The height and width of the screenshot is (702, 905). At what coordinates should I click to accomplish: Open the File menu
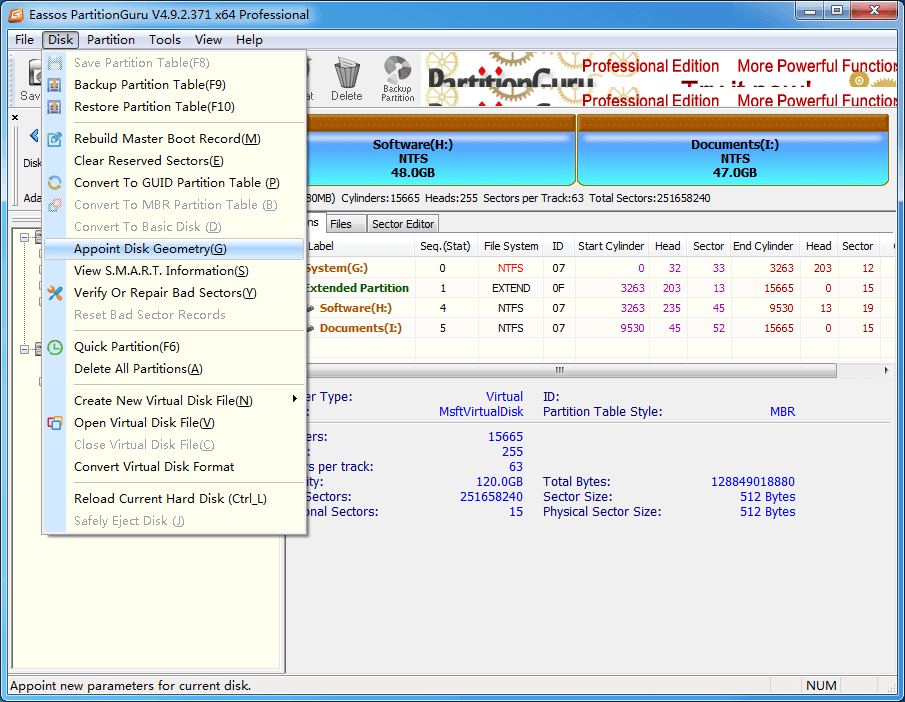(24, 40)
